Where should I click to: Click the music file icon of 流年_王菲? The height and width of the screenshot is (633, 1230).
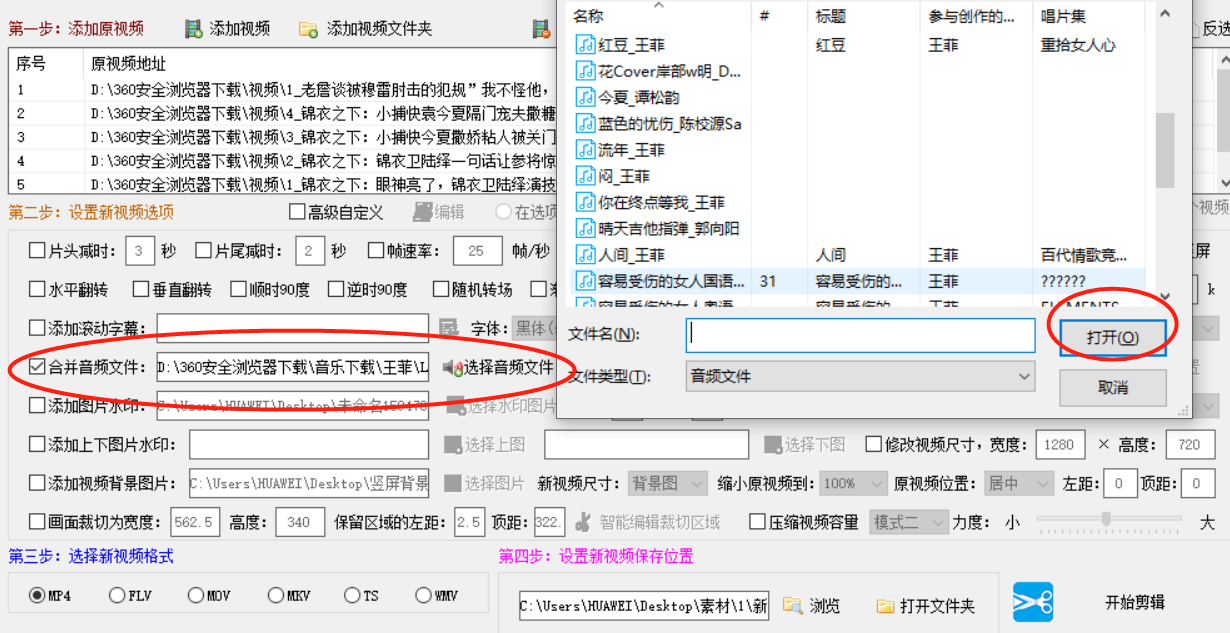coord(585,150)
